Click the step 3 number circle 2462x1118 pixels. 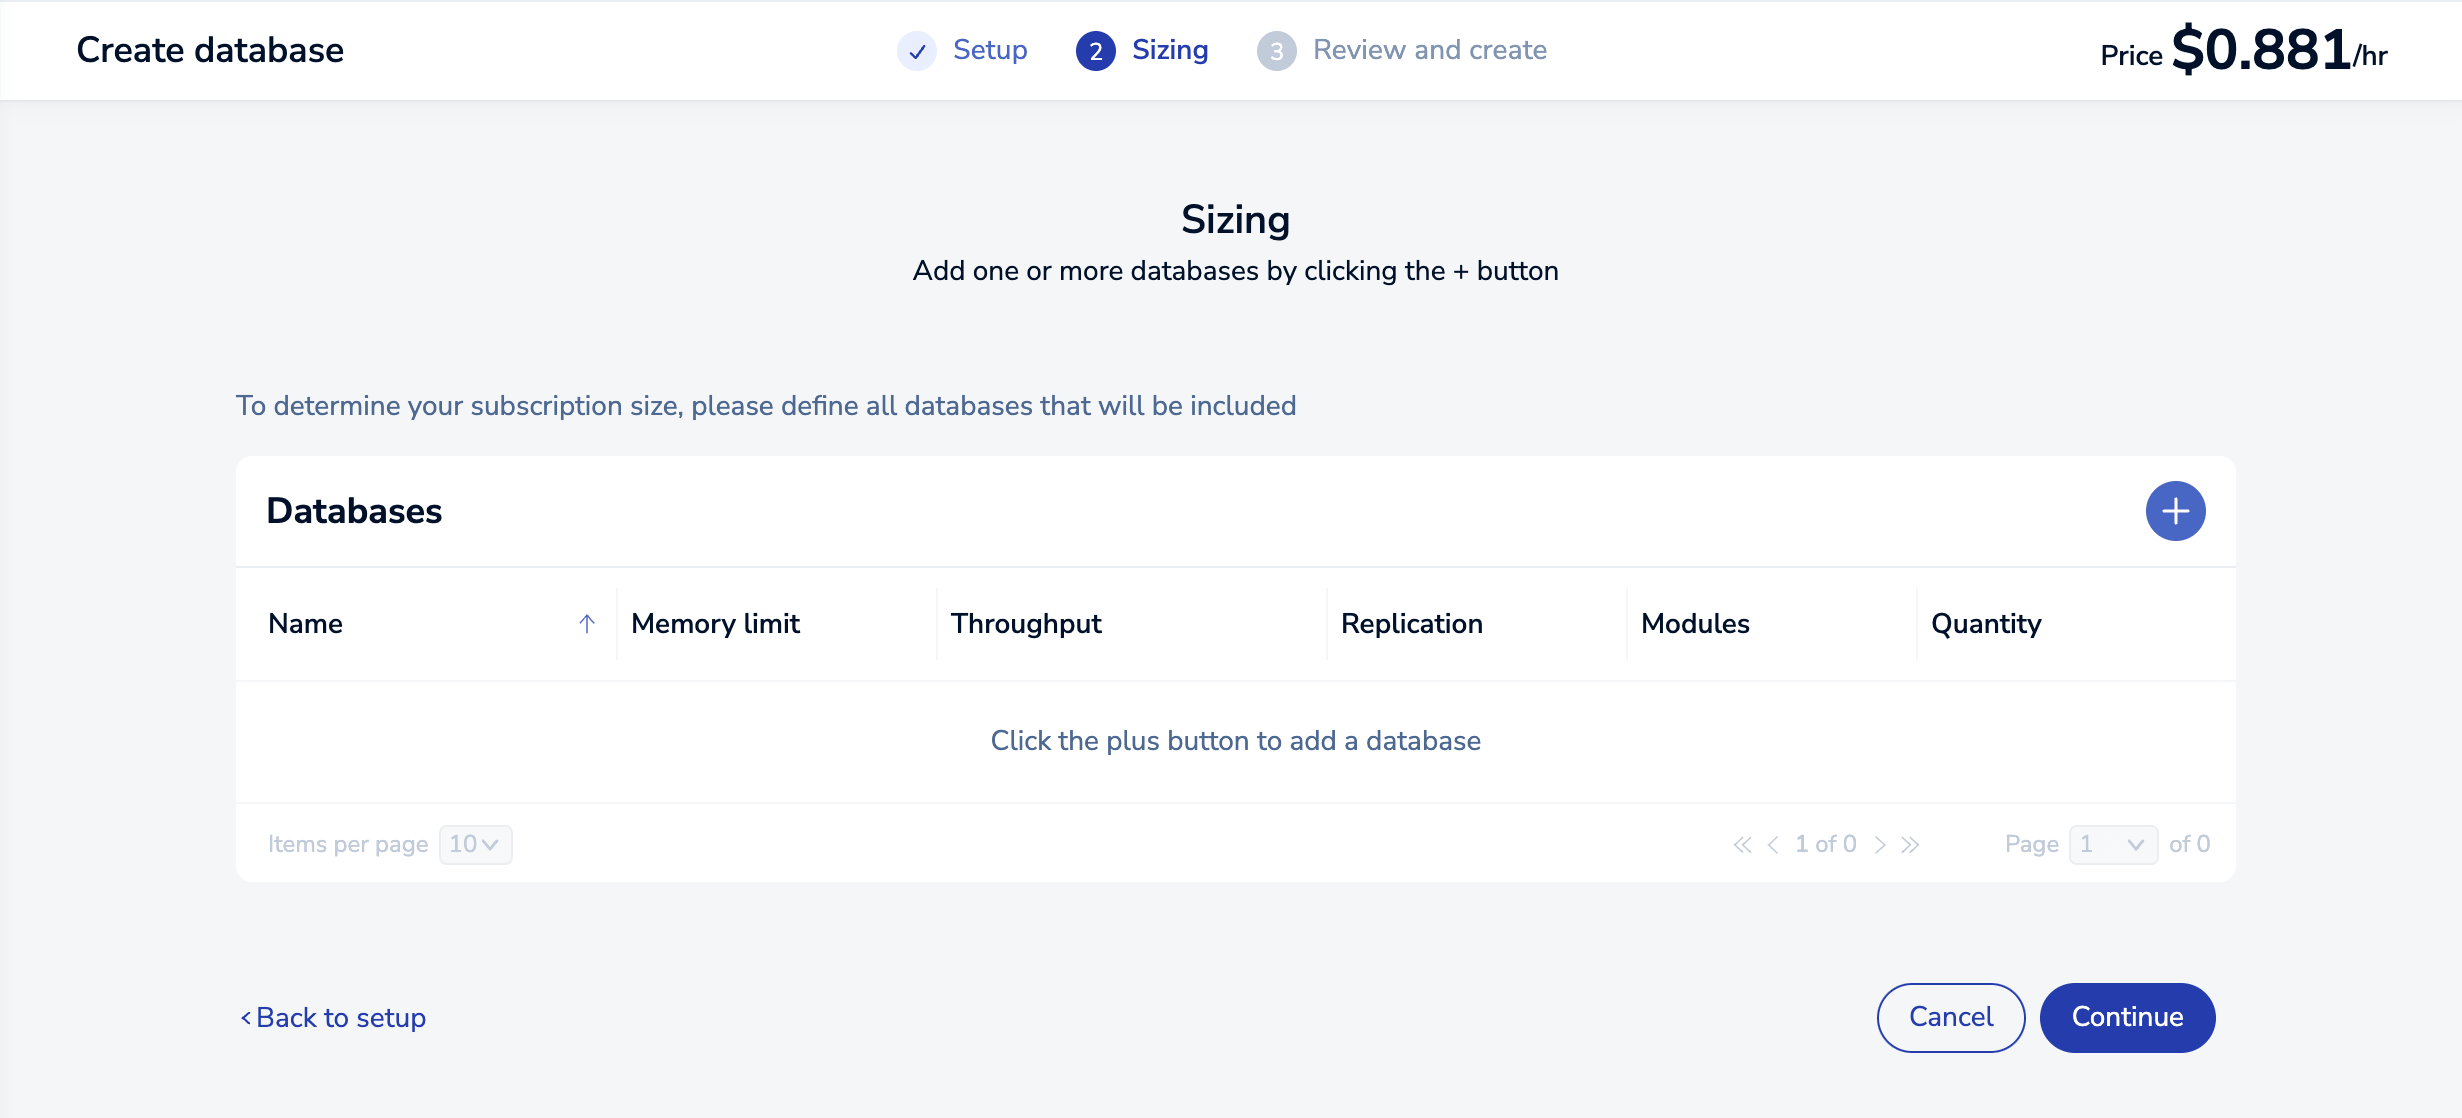coord(1276,51)
